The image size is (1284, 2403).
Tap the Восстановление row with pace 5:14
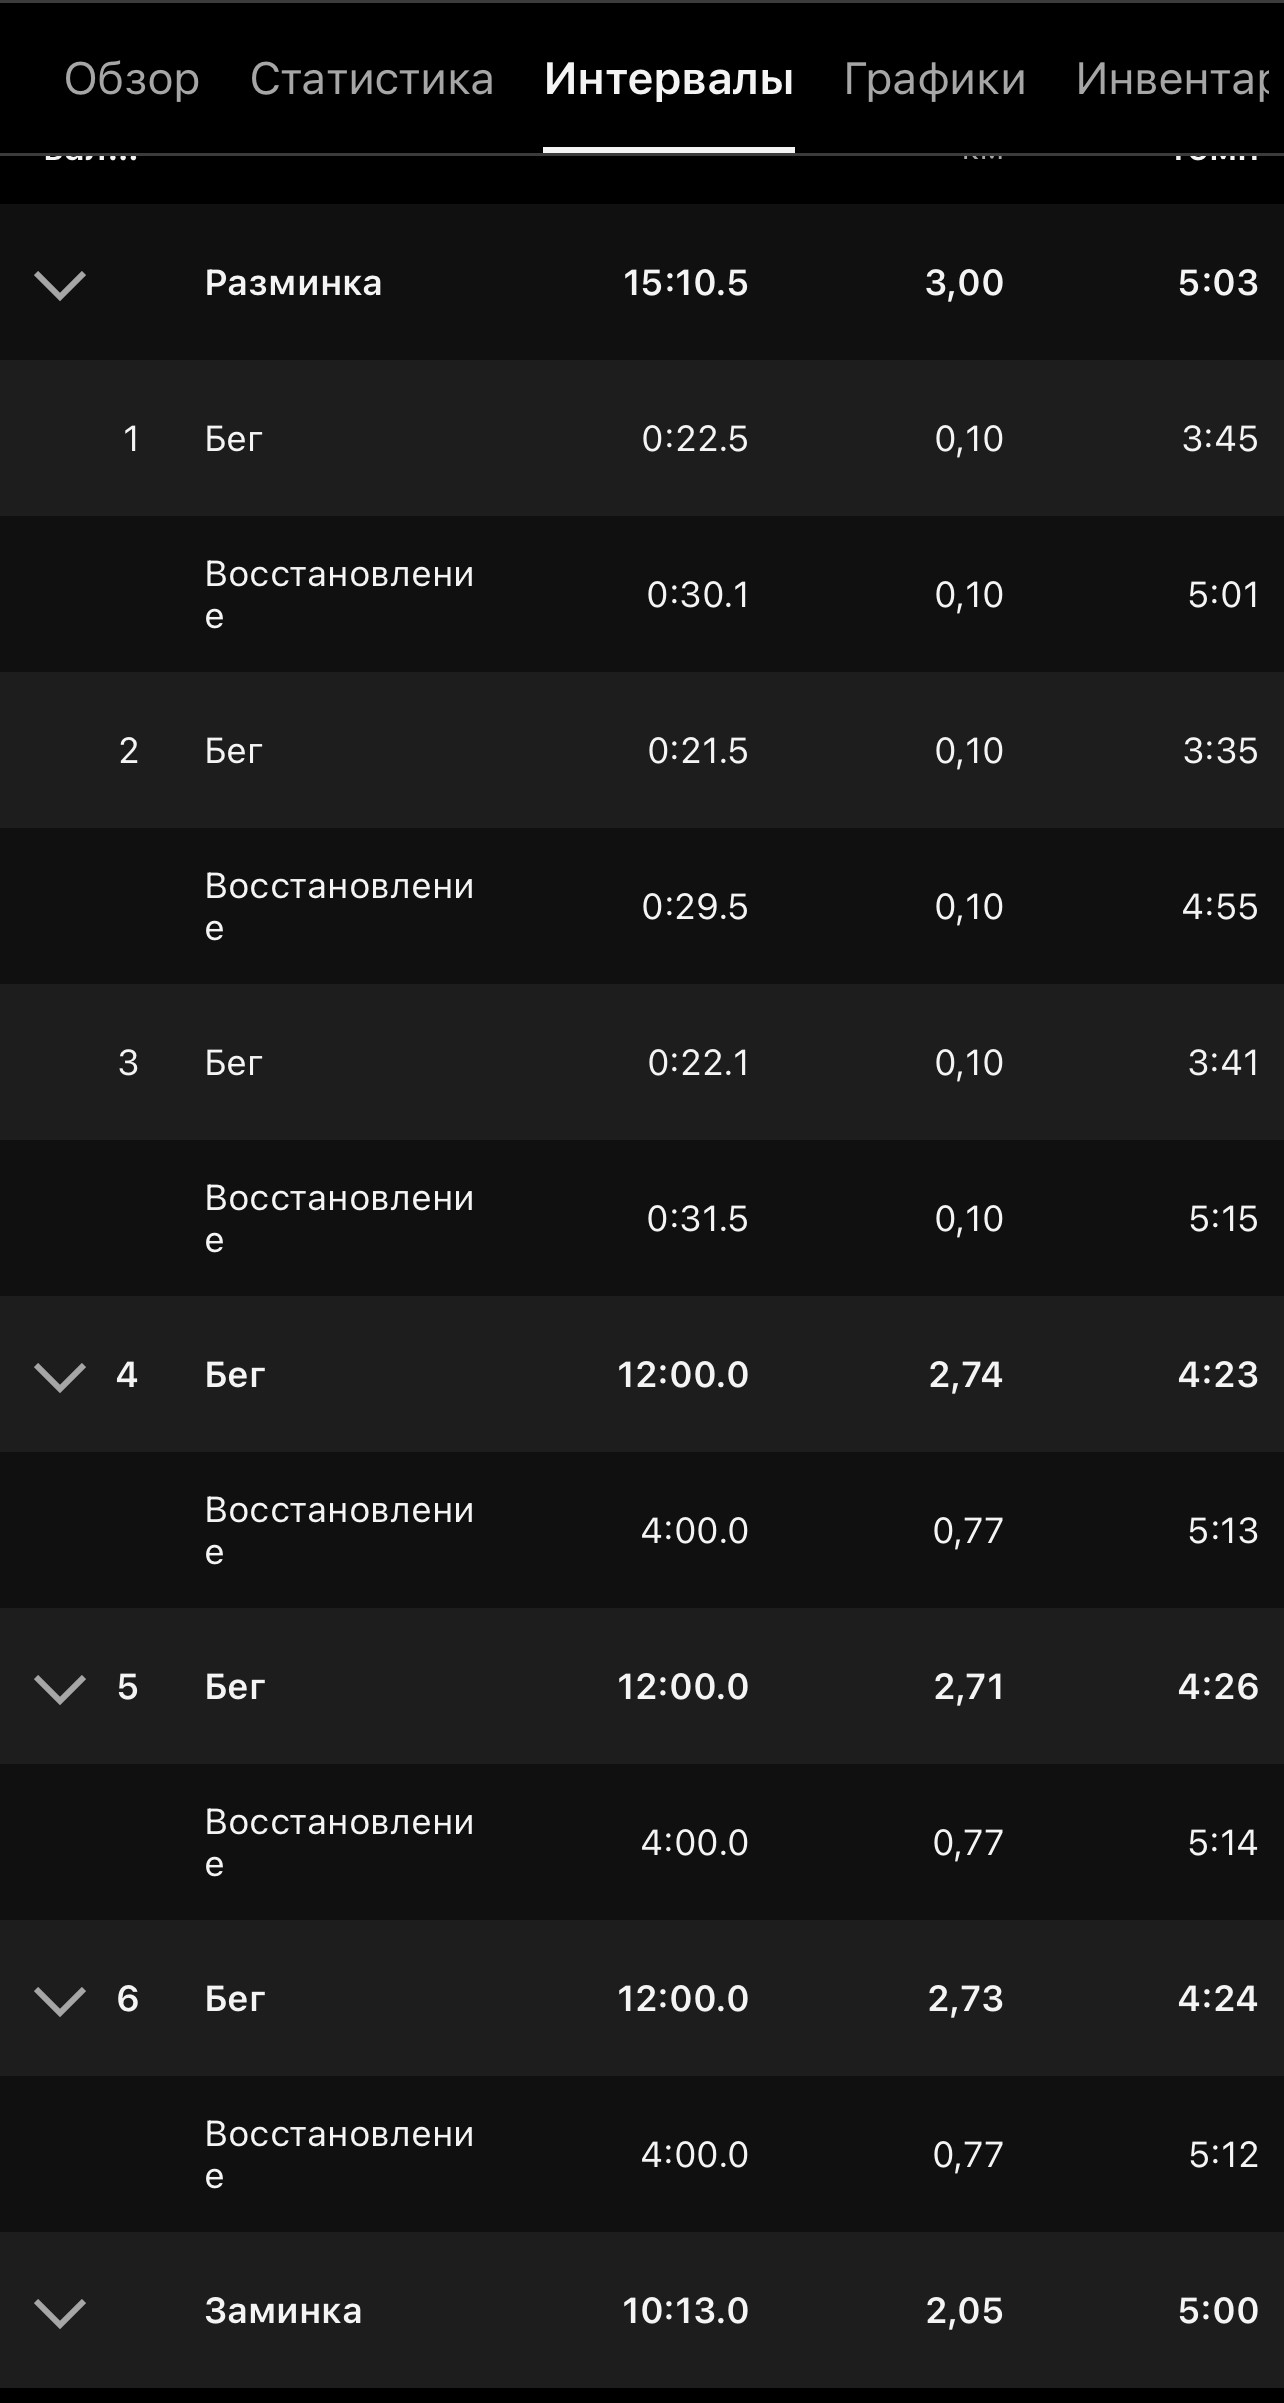[x=642, y=1842]
